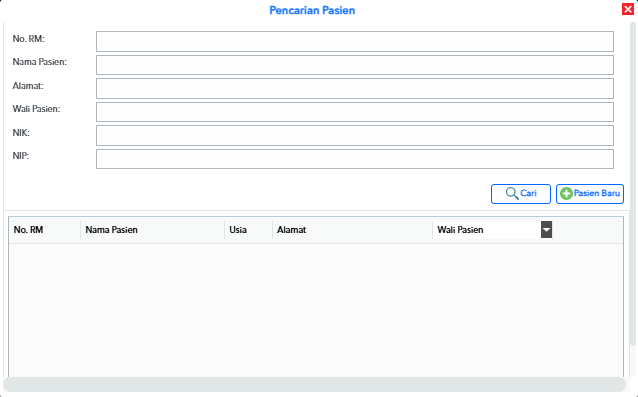This screenshot has width=638, height=397.
Task: Open the Wali Pasien column dropdown arrow
Action: [x=546, y=230]
